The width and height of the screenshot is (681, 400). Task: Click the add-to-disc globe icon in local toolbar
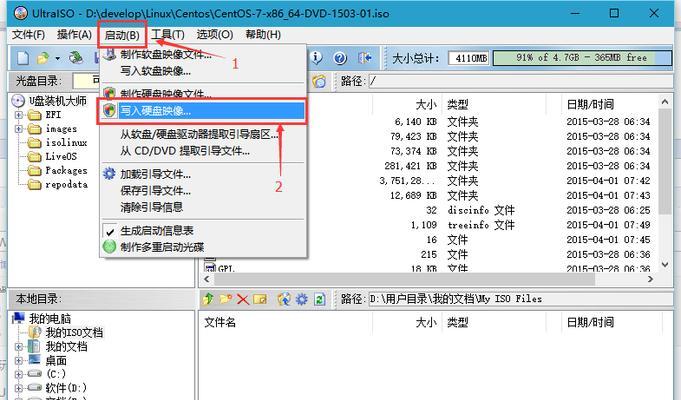tap(284, 299)
